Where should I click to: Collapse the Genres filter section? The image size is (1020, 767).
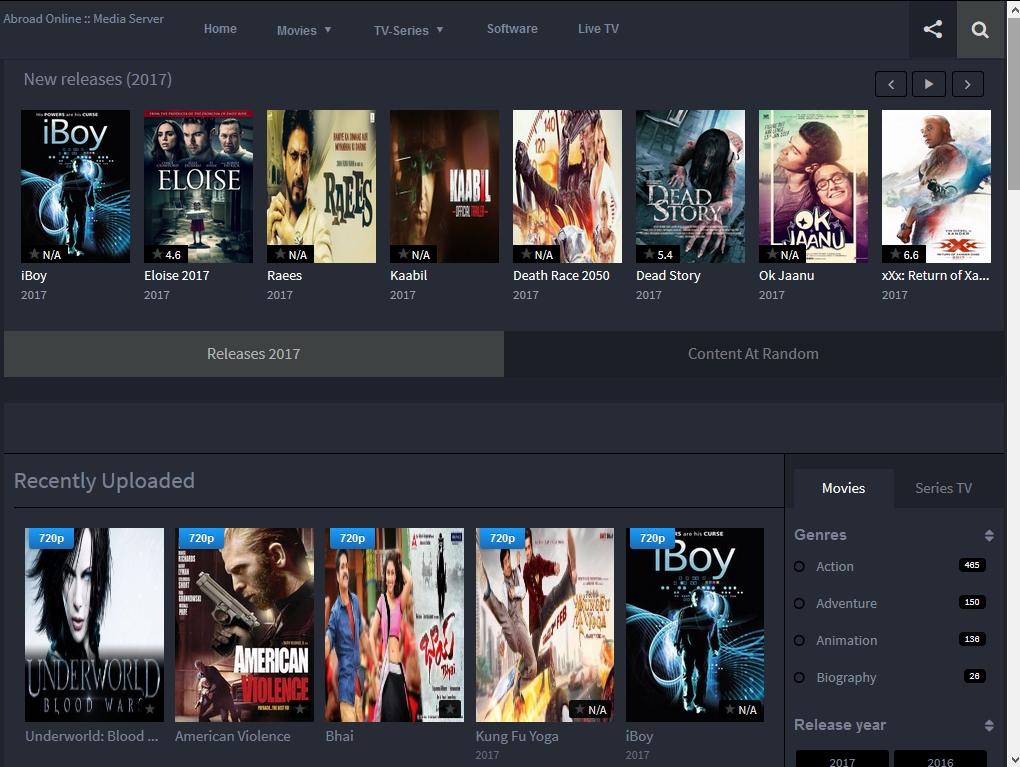(x=989, y=535)
